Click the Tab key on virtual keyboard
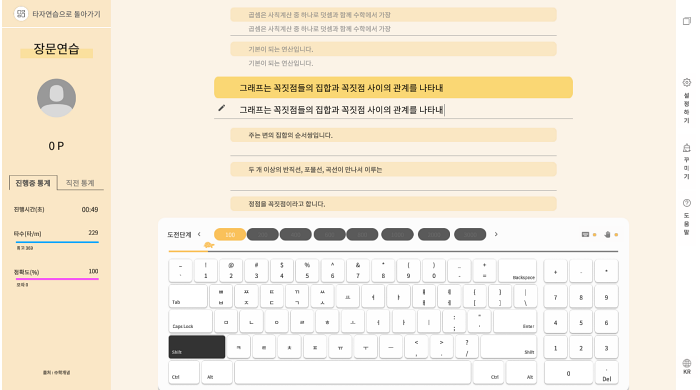 (x=188, y=296)
